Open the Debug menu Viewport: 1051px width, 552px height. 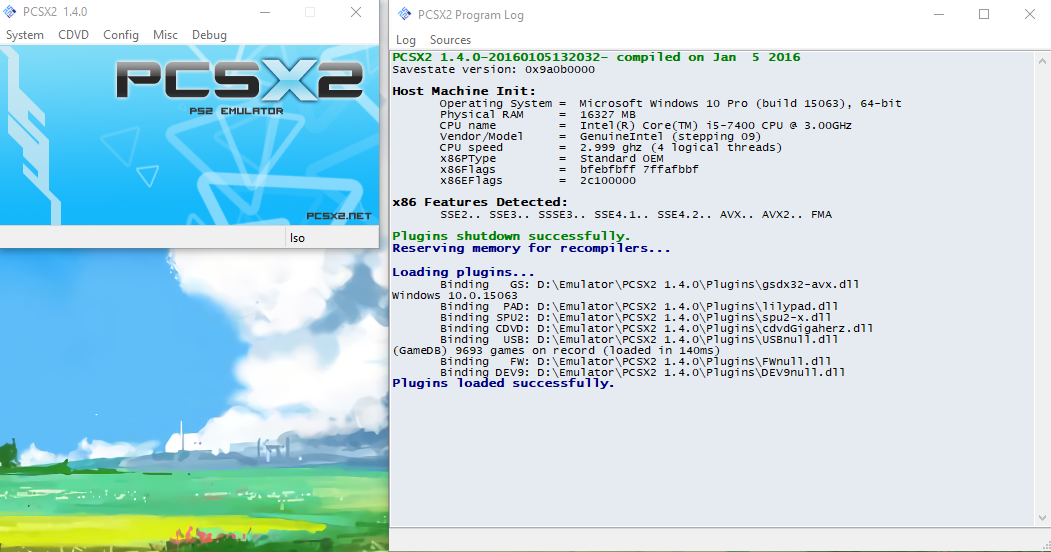pos(209,35)
